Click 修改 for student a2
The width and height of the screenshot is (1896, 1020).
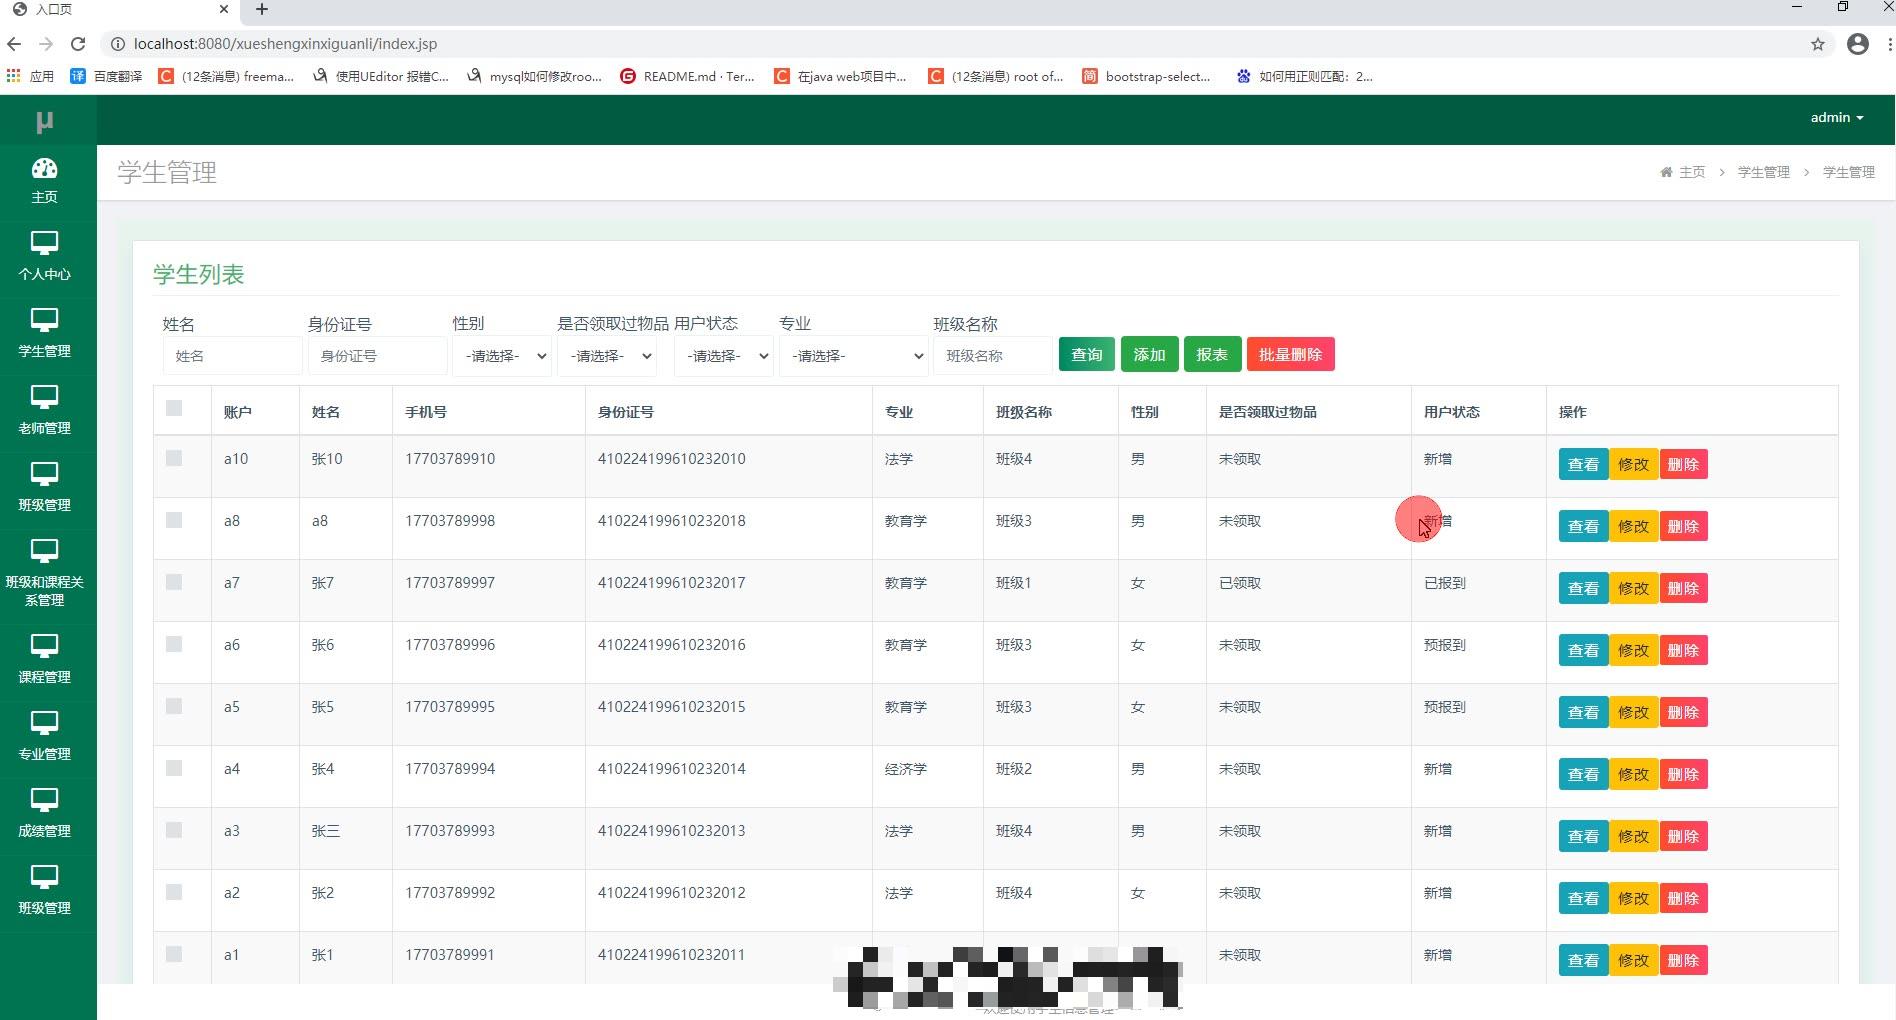coord(1633,898)
